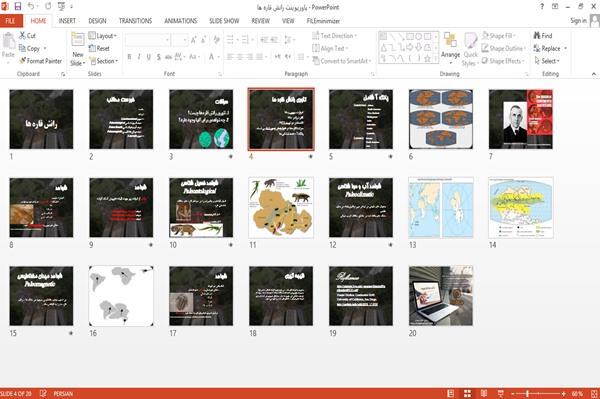Toggle Italic formatting
Image resolution: width=600 pixels, height=399 pixels.
tap(139, 57)
